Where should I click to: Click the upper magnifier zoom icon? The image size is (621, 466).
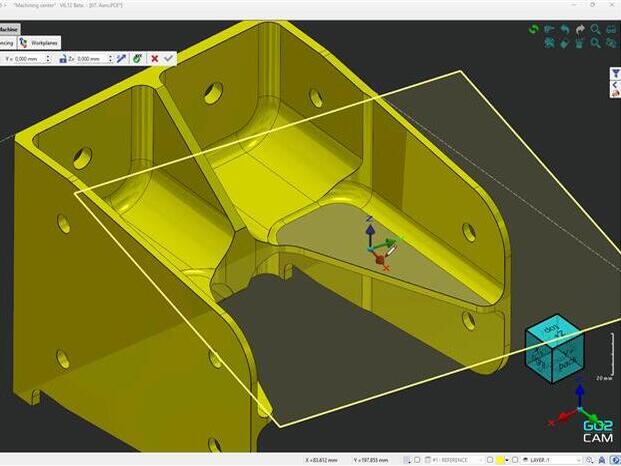pyautogui.click(x=596, y=30)
